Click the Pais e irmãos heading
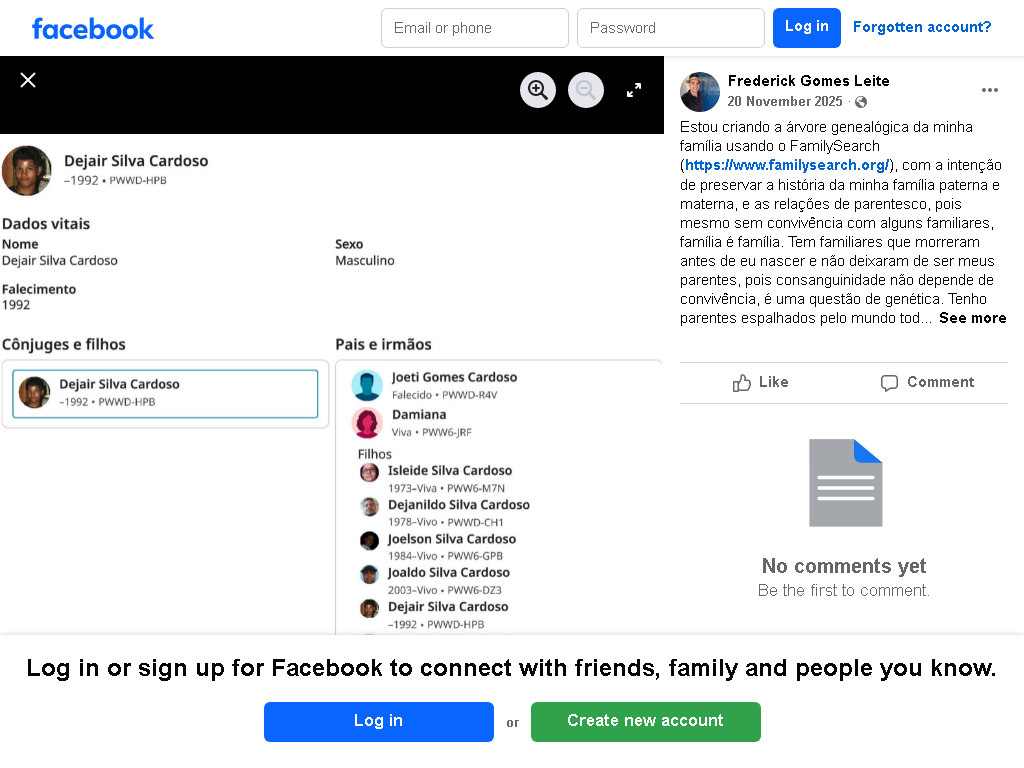 383,344
